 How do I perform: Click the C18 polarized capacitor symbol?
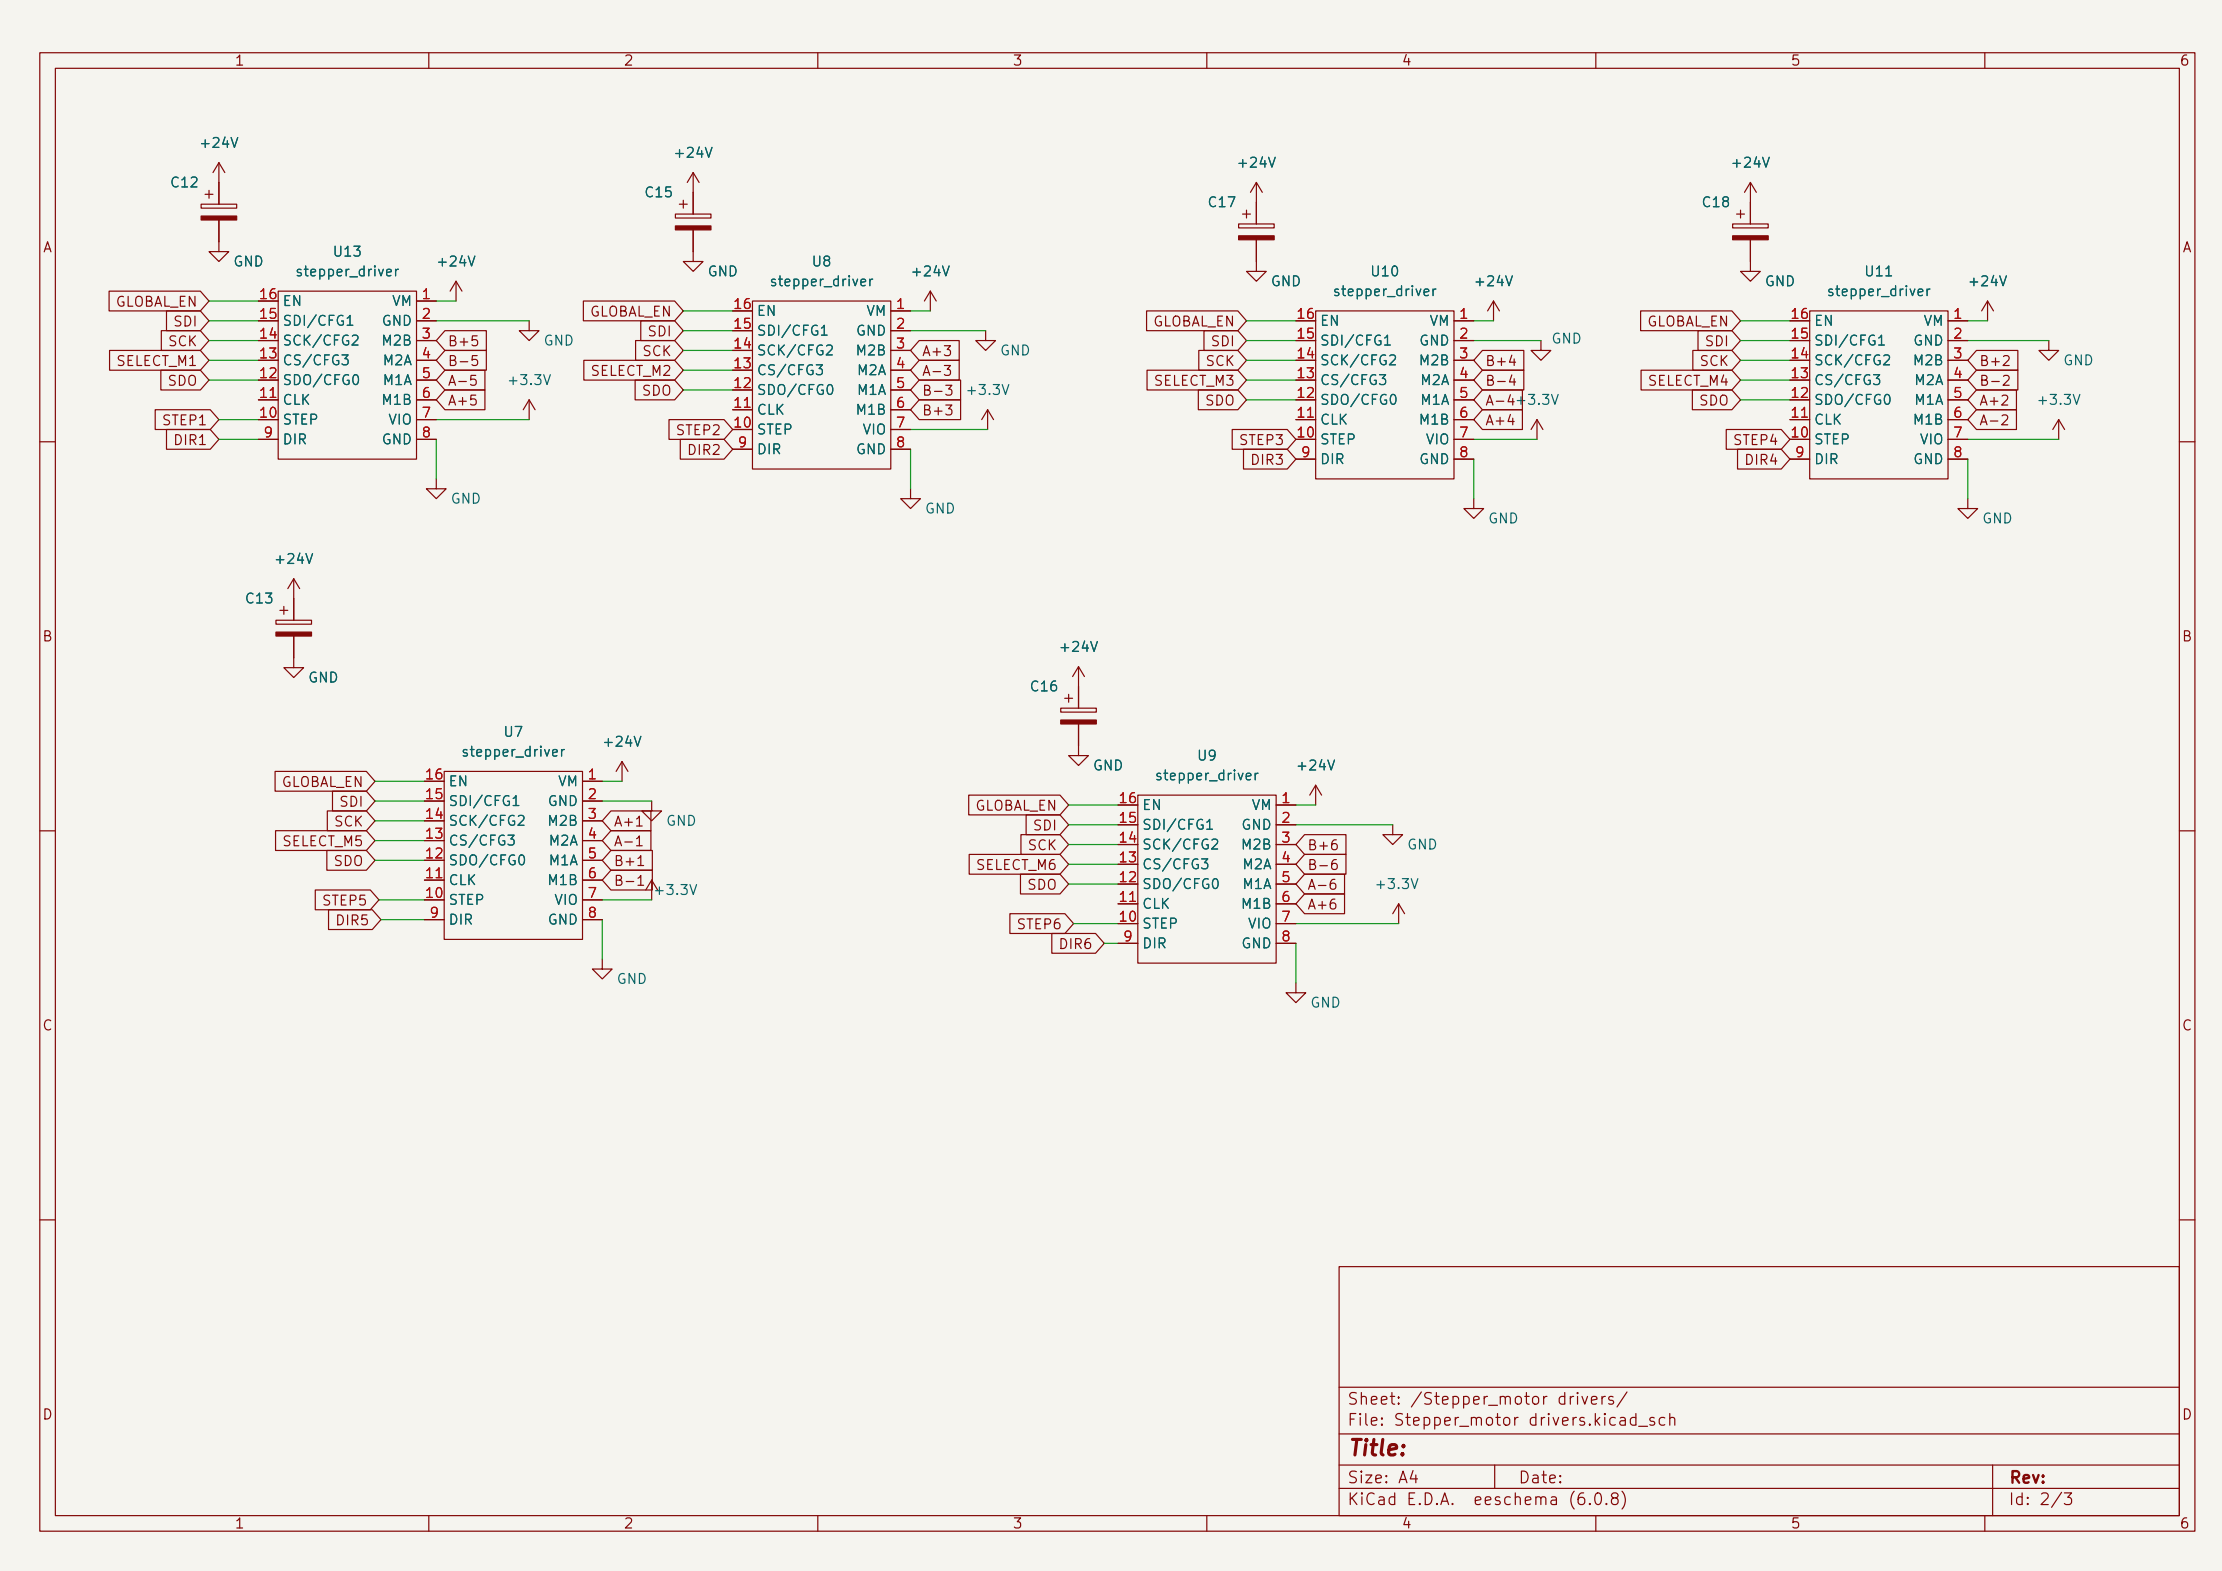click(1750, 232)
